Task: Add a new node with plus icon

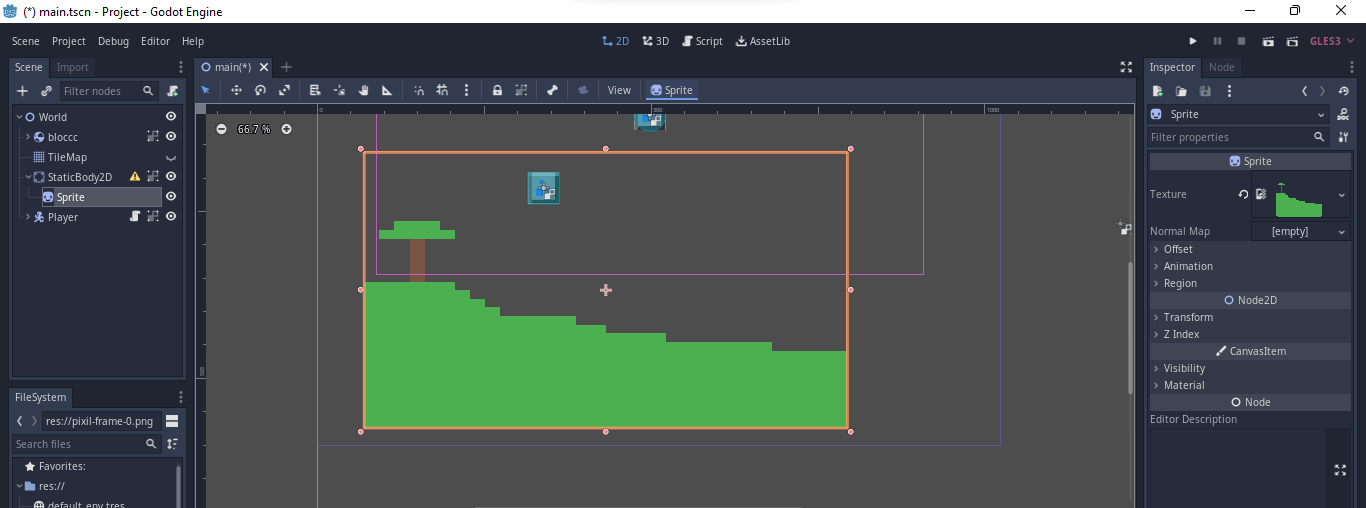Action: 22,91
